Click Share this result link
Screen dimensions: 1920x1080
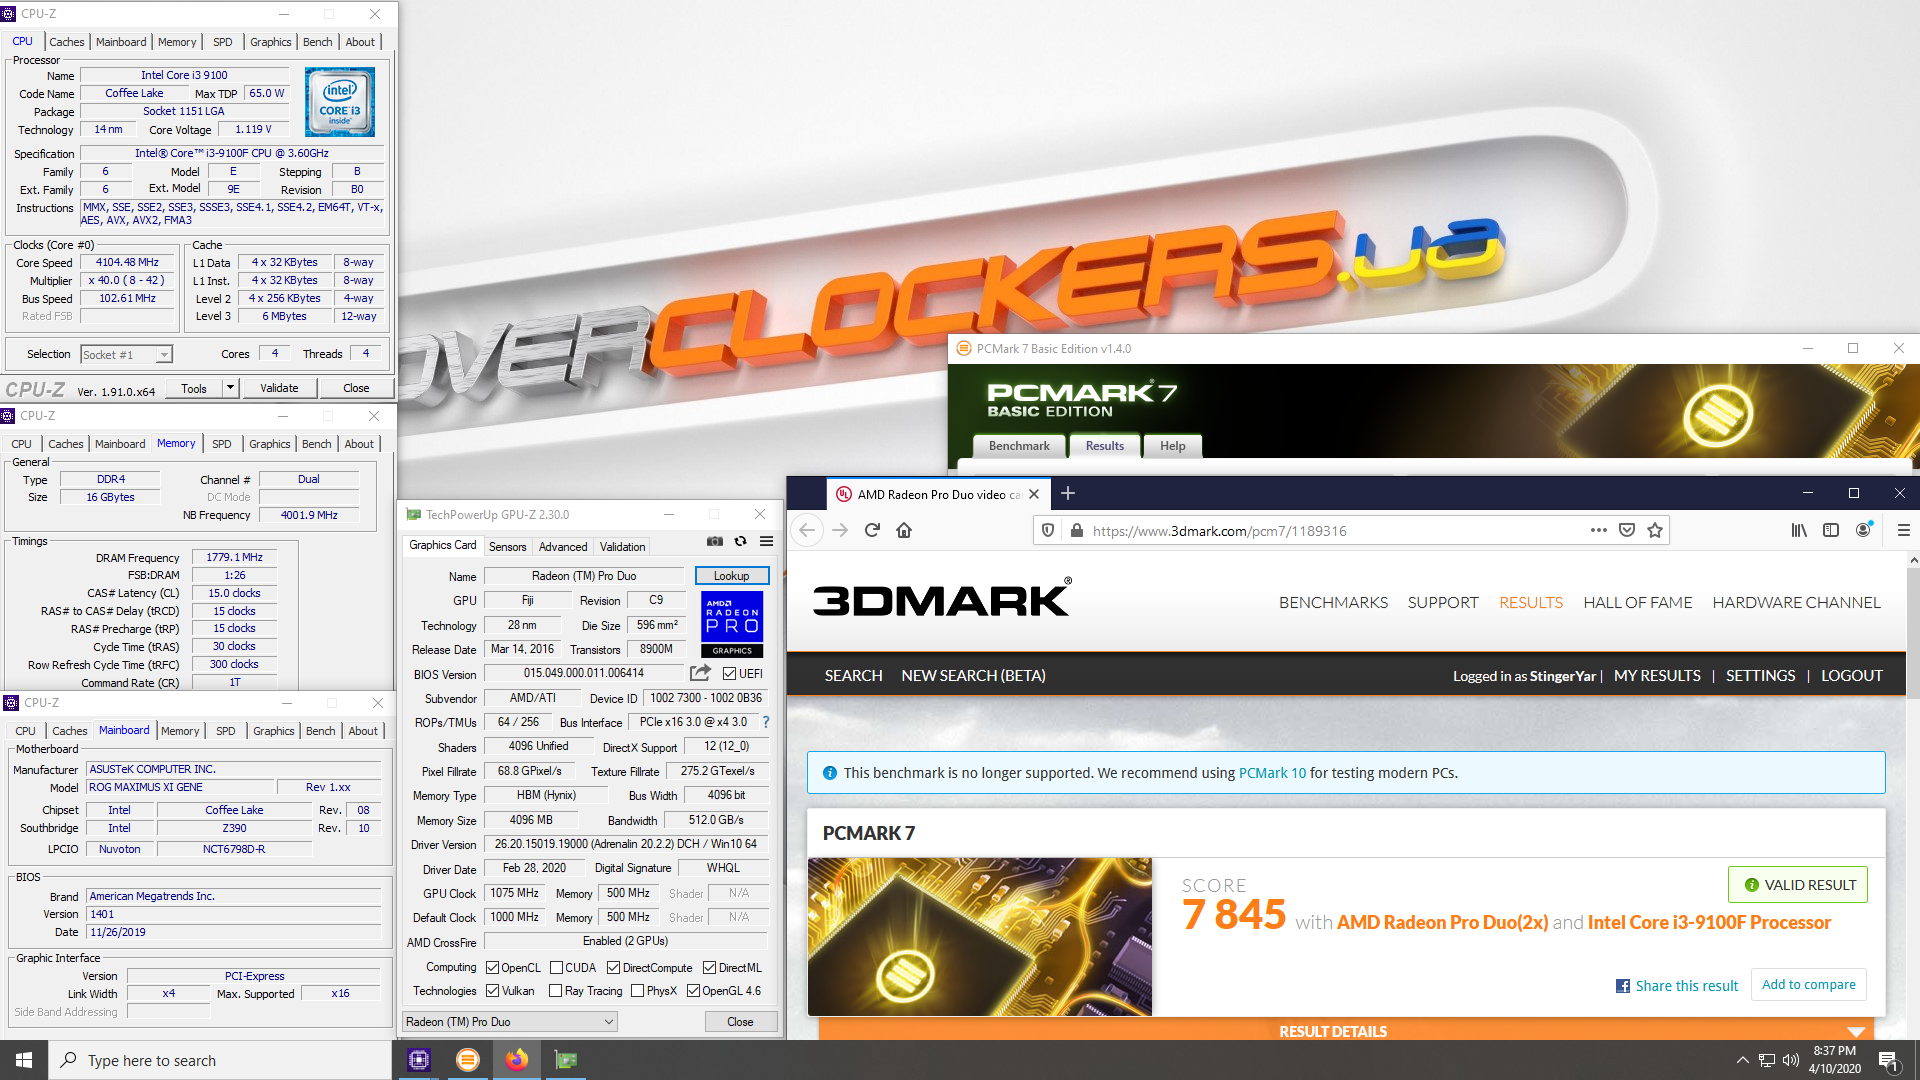point(1677,985)
